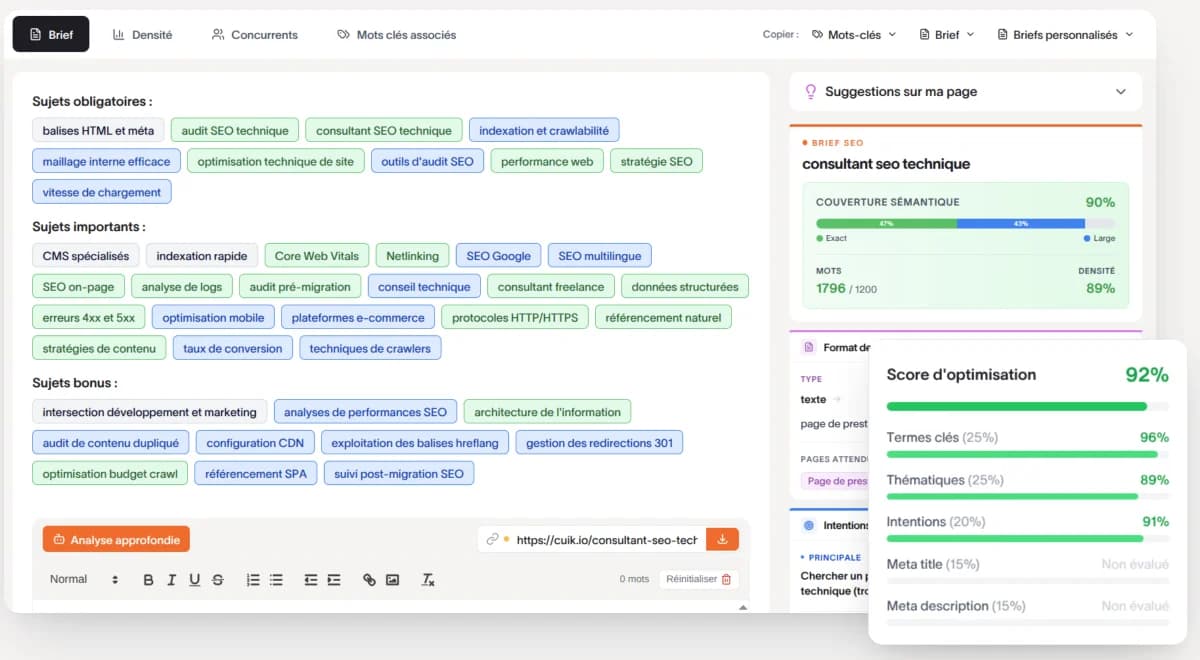Select the 'CMS spécialisés' tag
This screenshot has width=1200, height=660.
(x=86, y=256)
